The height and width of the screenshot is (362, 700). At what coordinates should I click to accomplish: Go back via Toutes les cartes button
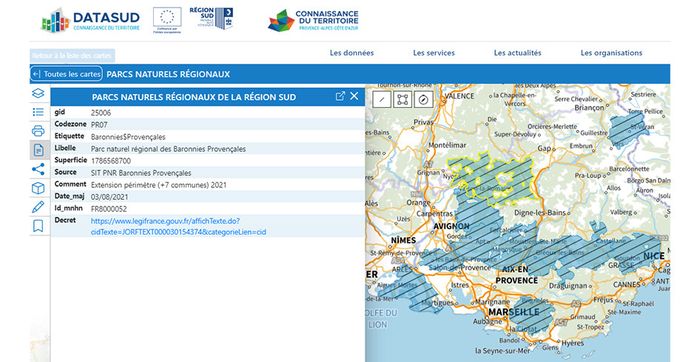[67, 74]
